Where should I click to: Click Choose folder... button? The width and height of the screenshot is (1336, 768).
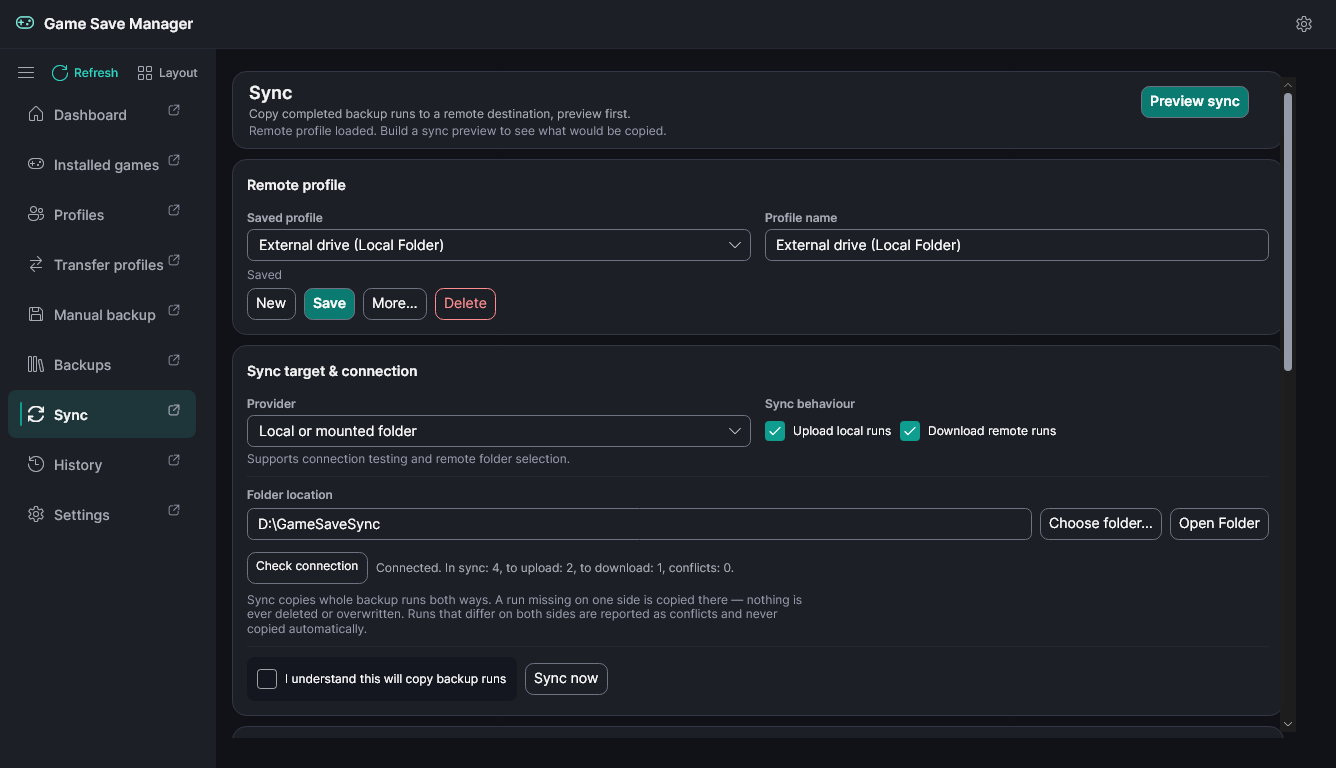(x=1100, y=523)
